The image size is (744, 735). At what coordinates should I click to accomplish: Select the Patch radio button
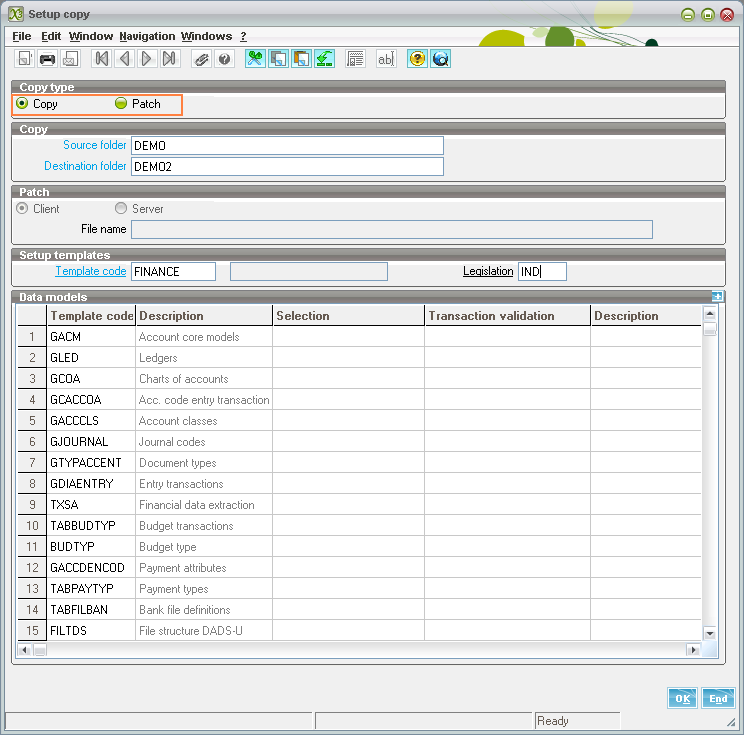pos(121,104)
